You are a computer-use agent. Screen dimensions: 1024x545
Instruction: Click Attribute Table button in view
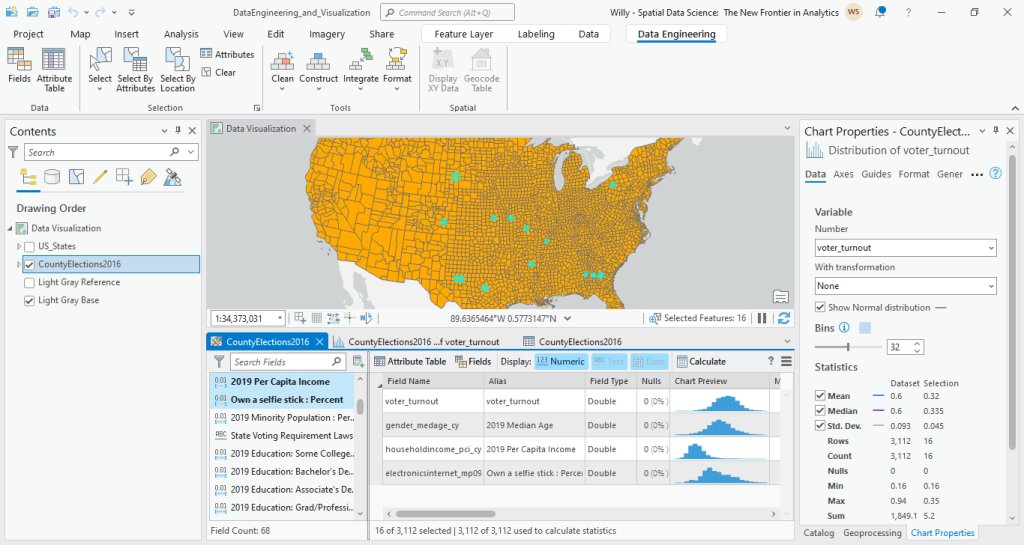[409, 361]
